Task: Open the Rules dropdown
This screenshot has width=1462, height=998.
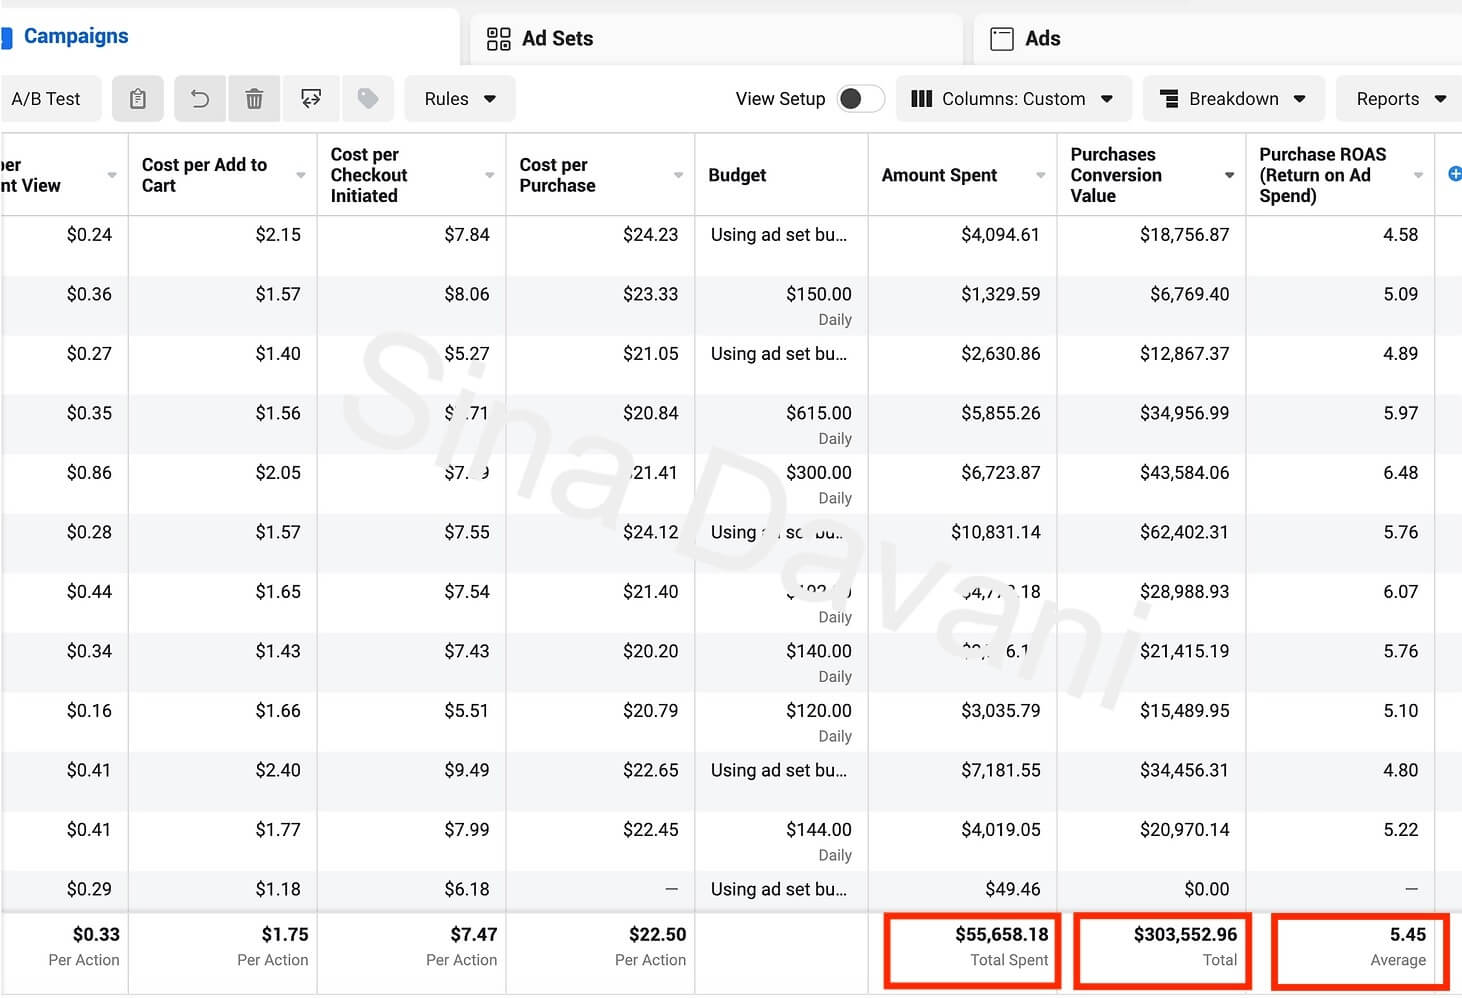Action: tap(460, 99)
